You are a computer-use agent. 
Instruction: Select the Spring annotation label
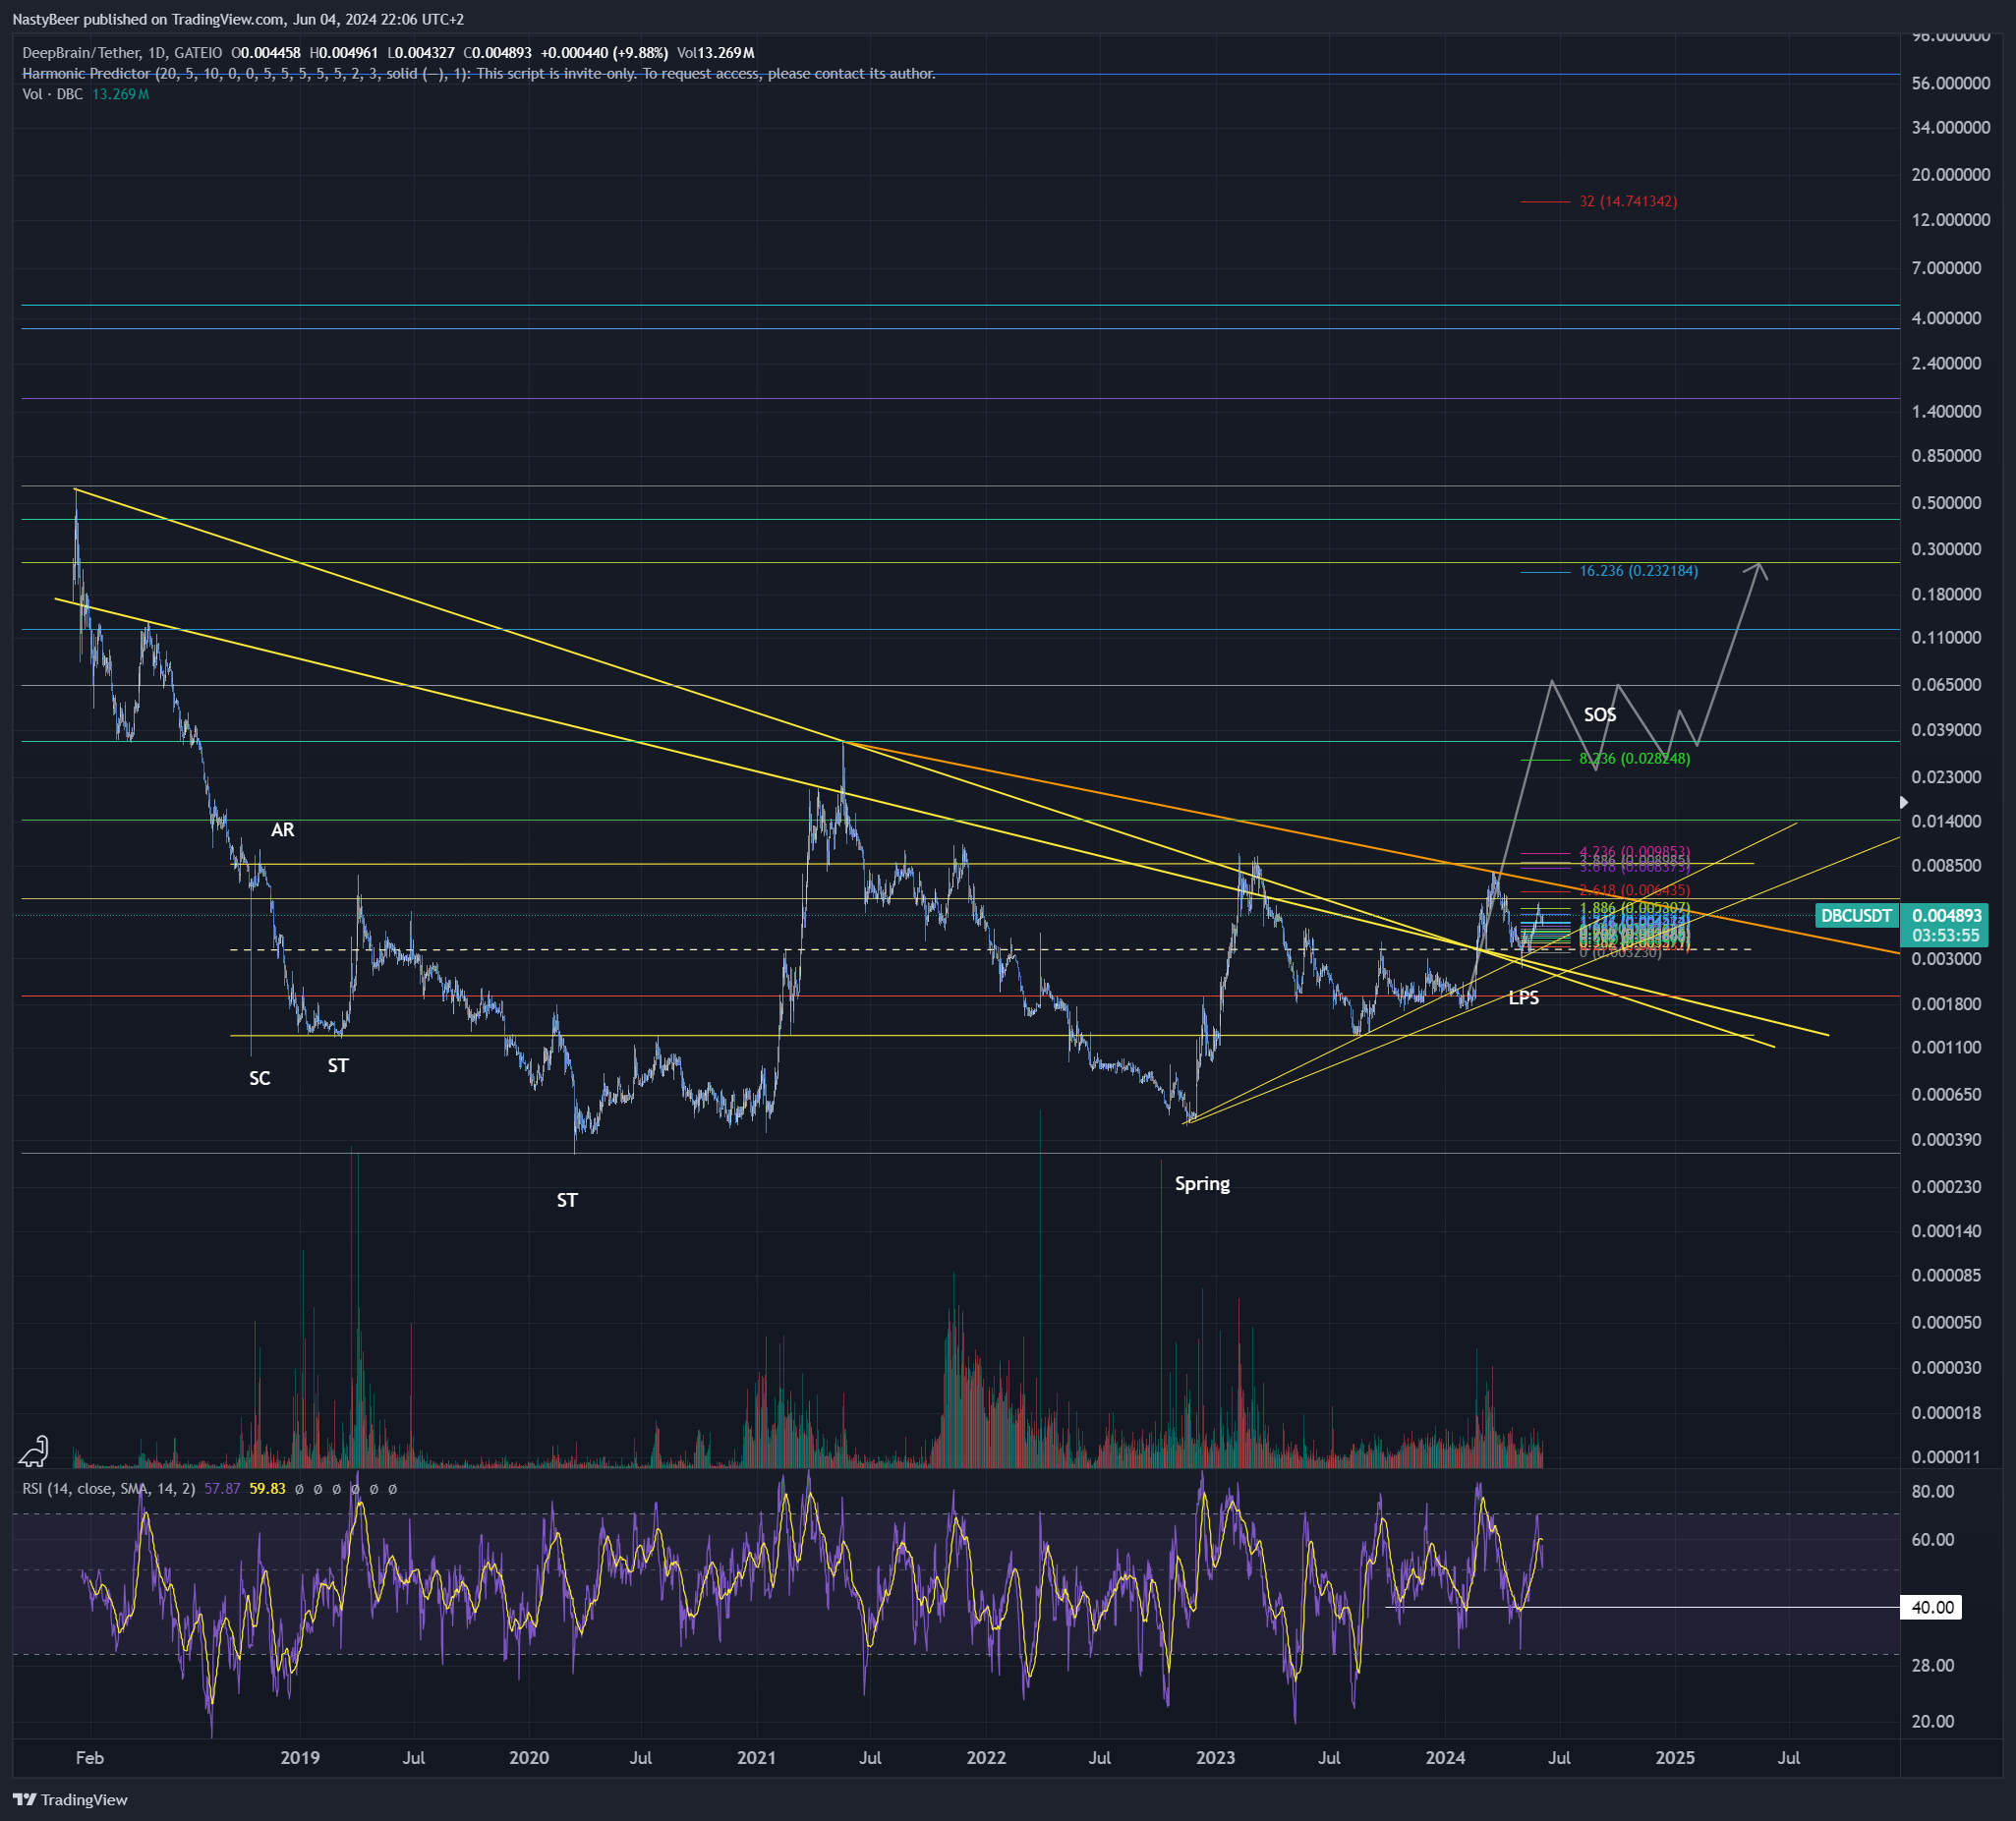(1202, 1184)
